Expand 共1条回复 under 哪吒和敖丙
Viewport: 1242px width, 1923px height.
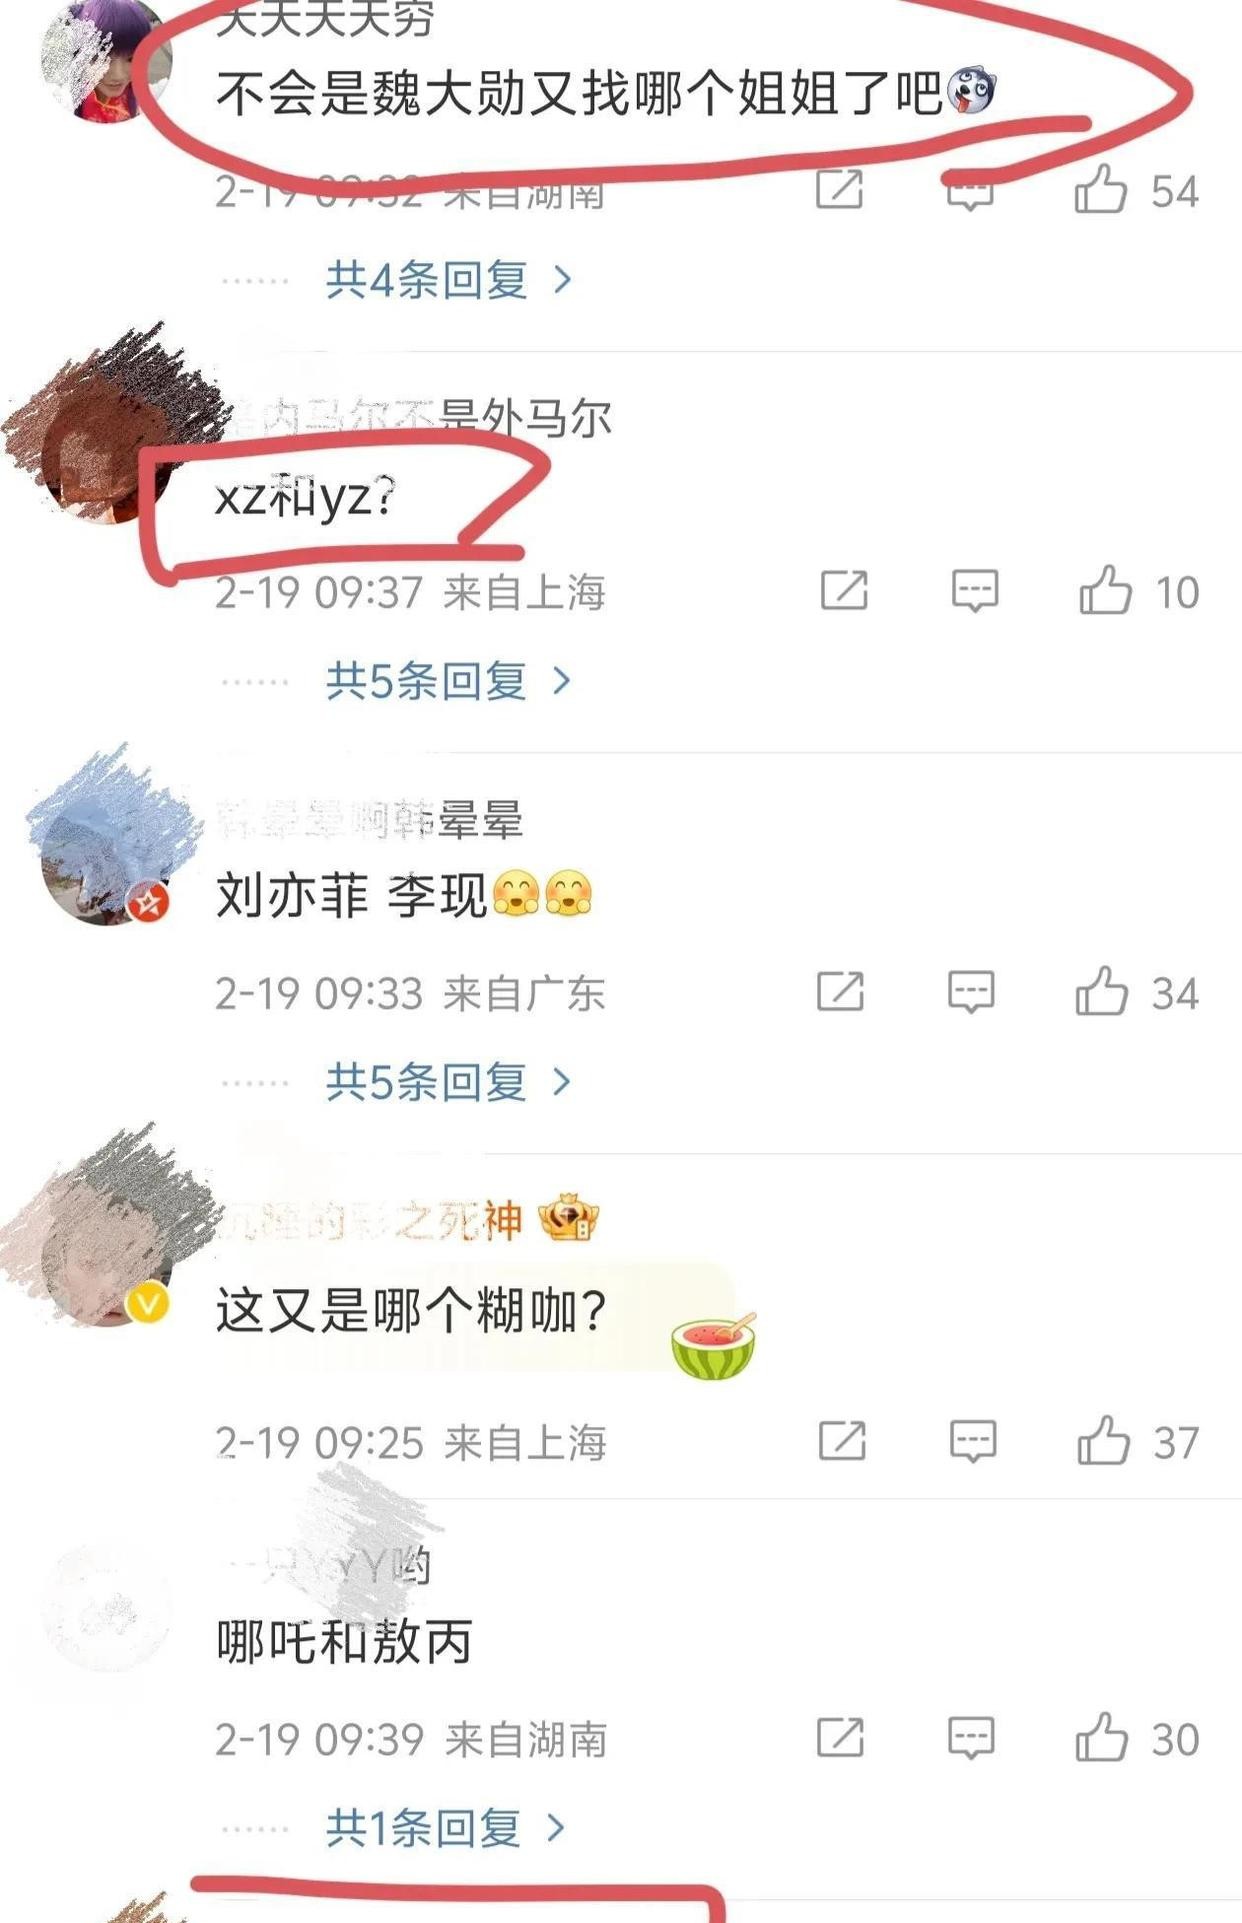pos(446,1828)
